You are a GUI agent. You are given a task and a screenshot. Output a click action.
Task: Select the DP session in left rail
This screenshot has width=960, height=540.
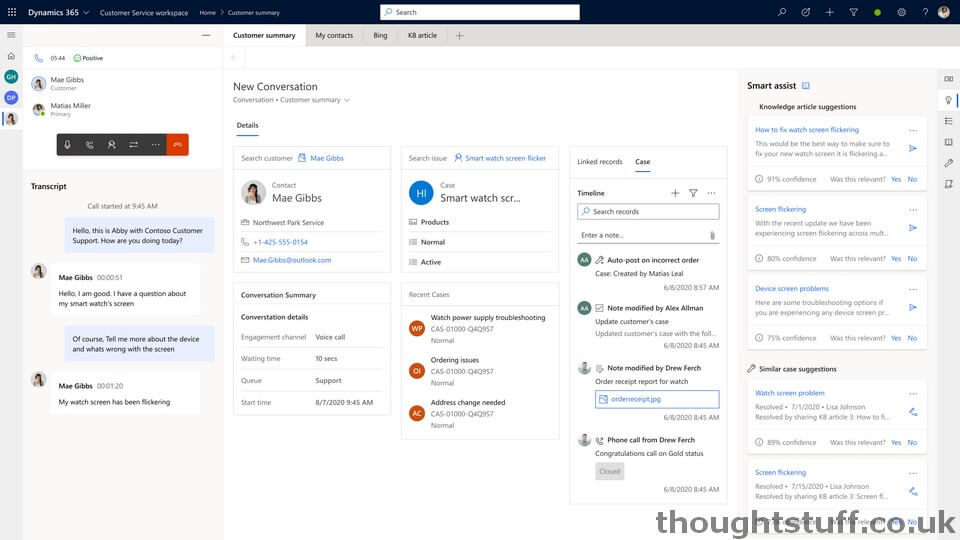point(11,97)
